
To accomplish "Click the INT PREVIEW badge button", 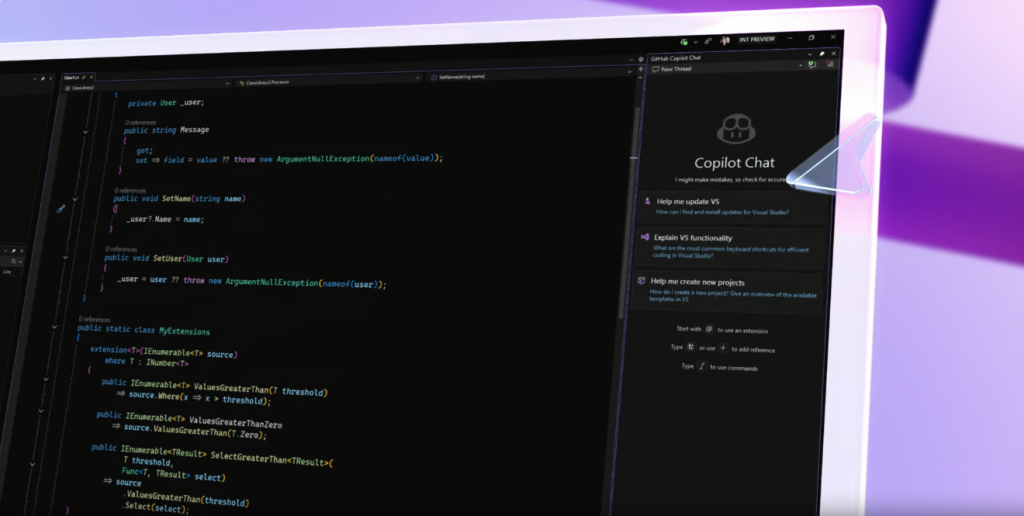I will (x=757, y=40).
